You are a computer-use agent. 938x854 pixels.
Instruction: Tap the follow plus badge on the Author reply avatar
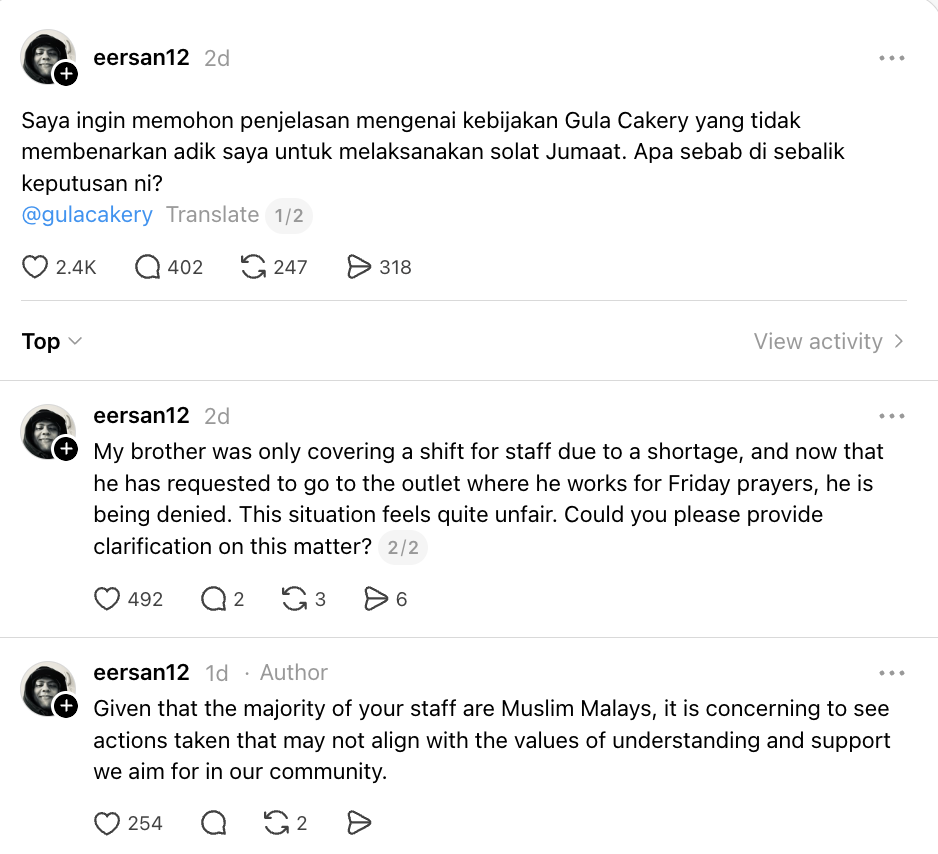pyautogui.click(x=66, y=707)
